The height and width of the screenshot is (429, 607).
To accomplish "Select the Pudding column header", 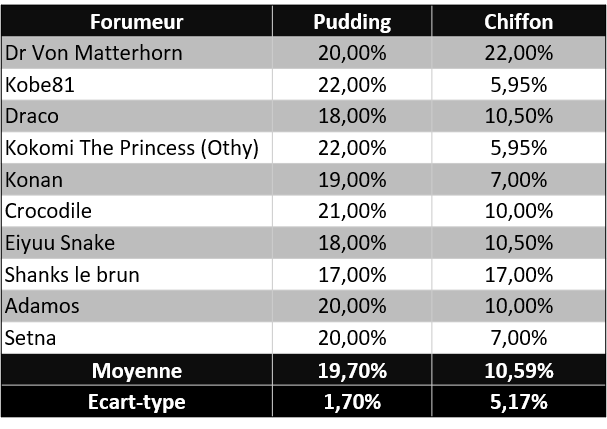I will pyautogui.click(x=351, y=22).
